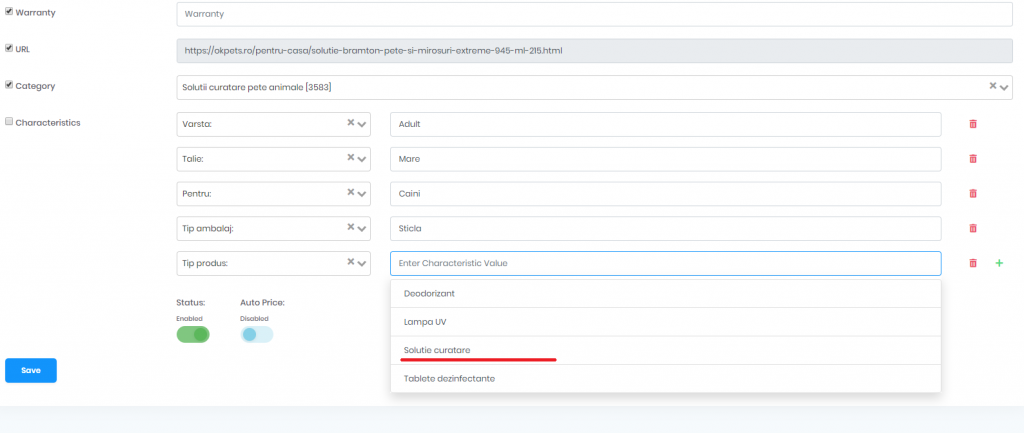Delete the Tip ambalaj row
1024x433 pixels.
pos(972,228)
